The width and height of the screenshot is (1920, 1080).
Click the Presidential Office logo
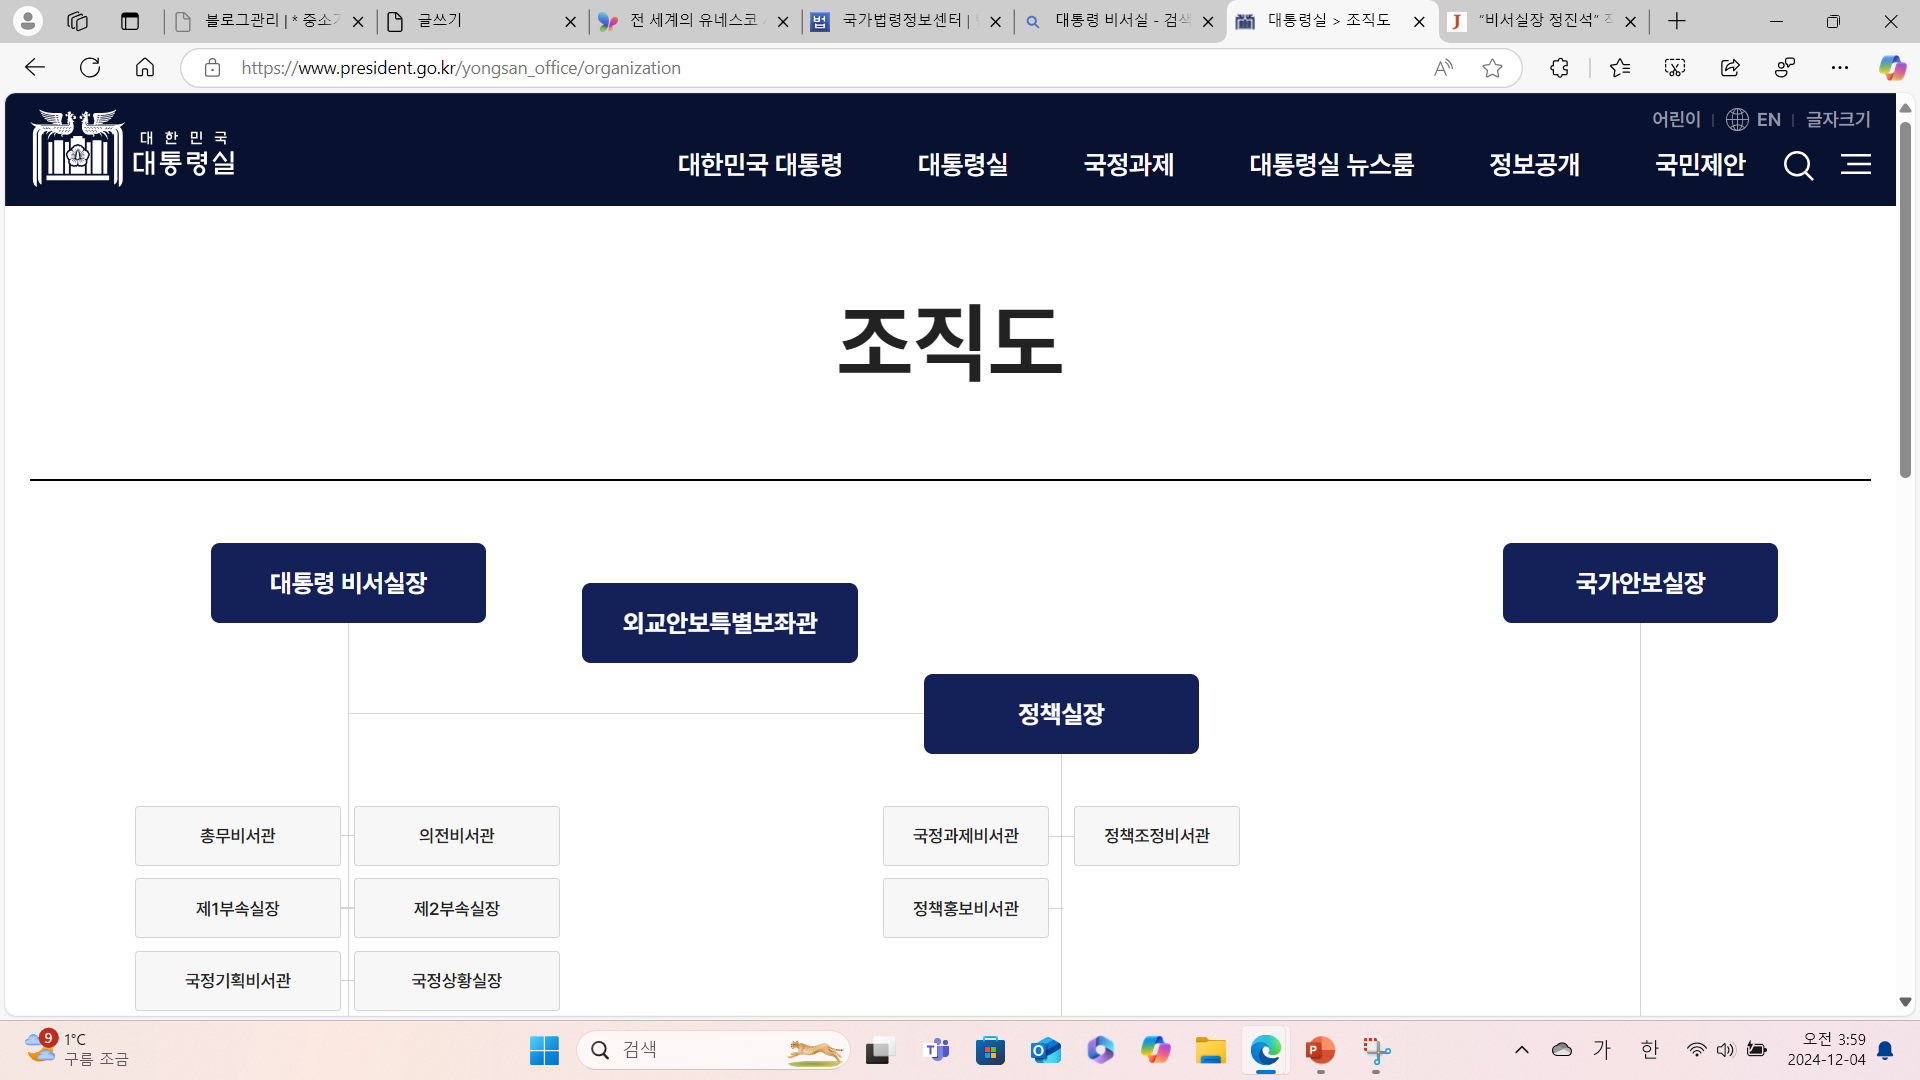(x=133, y=149)
